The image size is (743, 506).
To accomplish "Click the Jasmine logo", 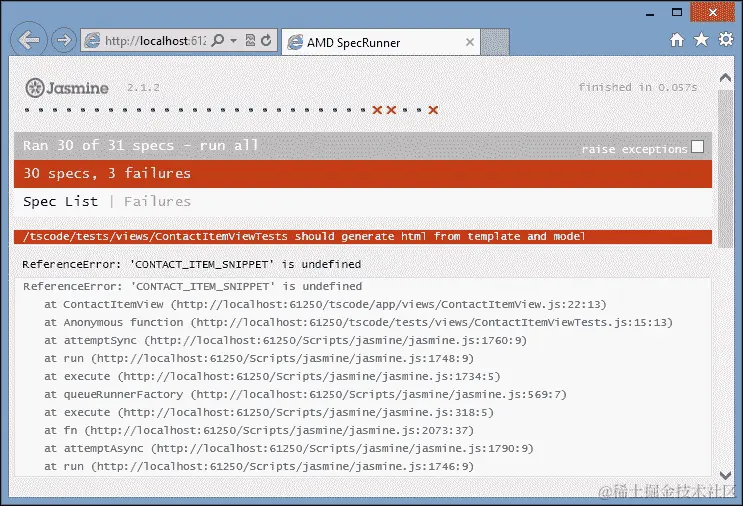I will pyautogui.click(x=67, y=88).
